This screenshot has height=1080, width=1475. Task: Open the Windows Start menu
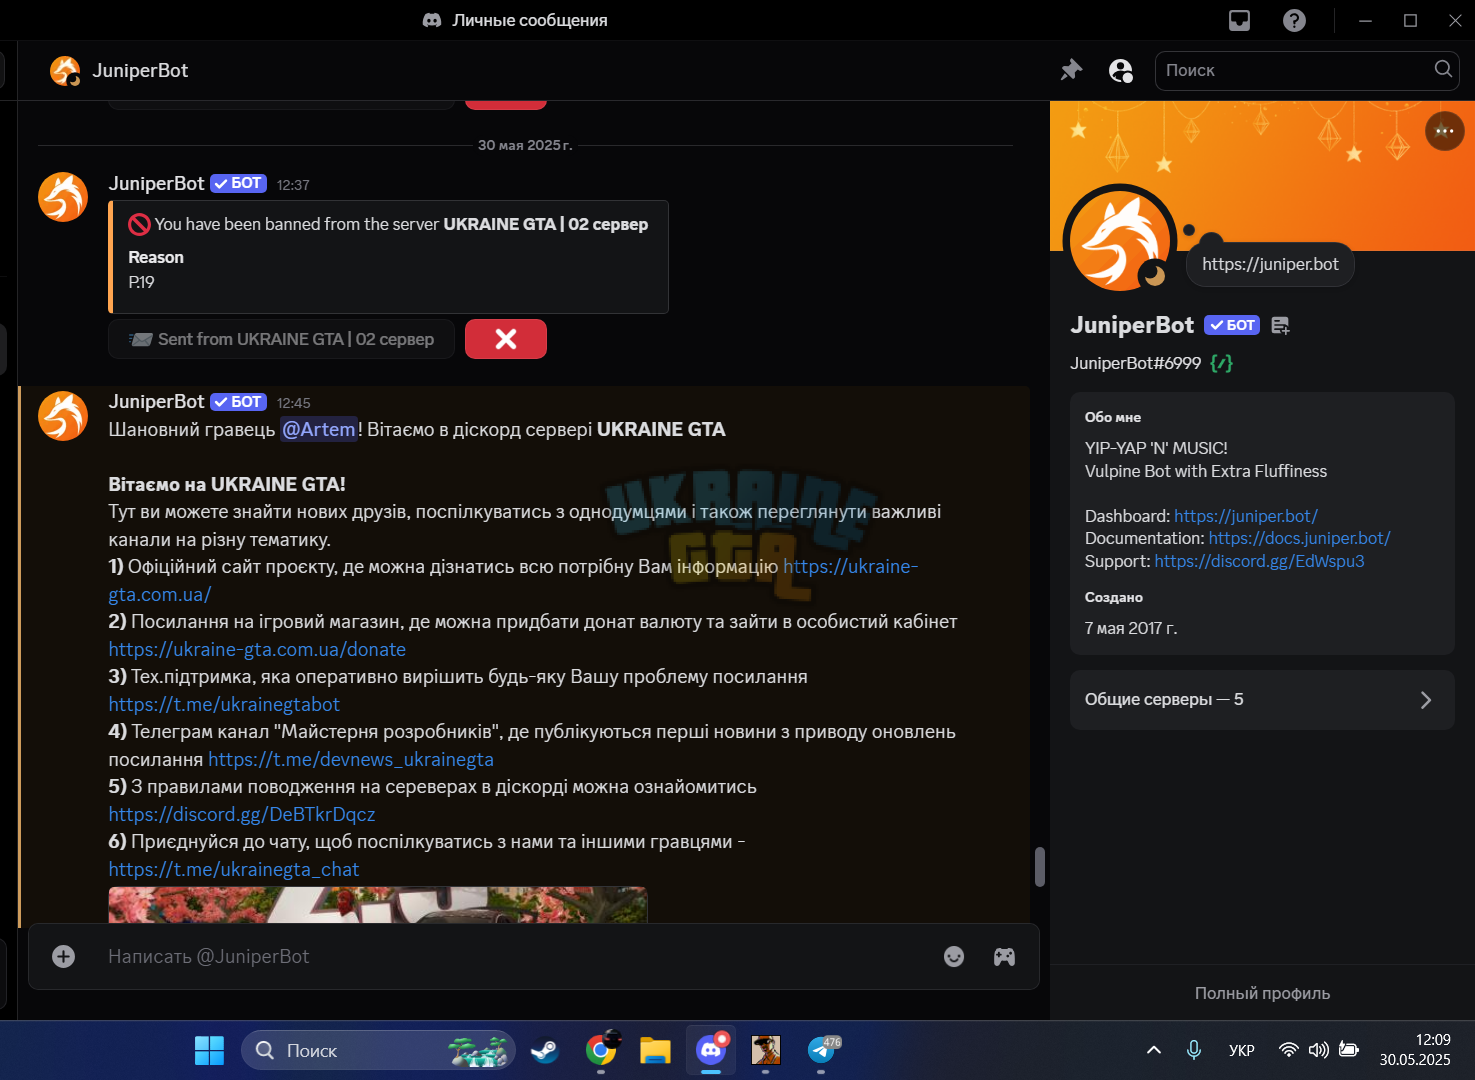(209, 1051)
